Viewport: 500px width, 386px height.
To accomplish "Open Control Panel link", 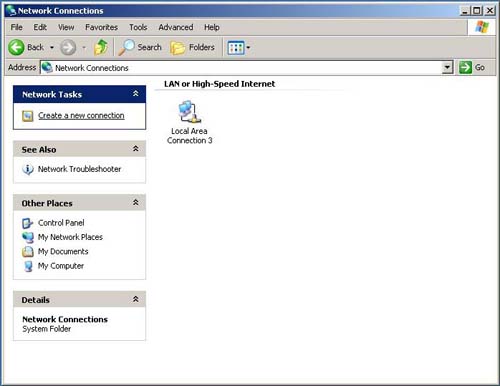I will 61,223.
